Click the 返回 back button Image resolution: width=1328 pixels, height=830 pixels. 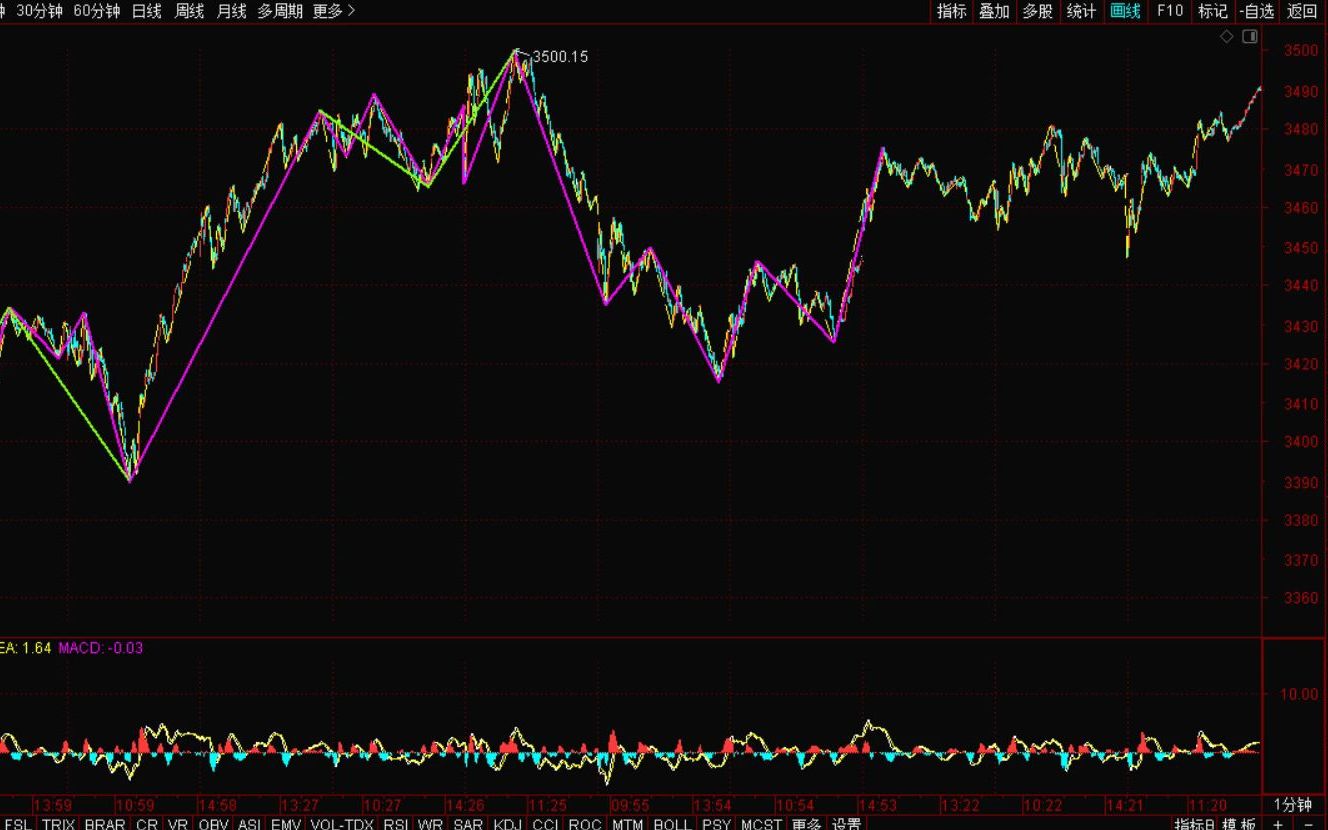click(x=1302, y=11)
